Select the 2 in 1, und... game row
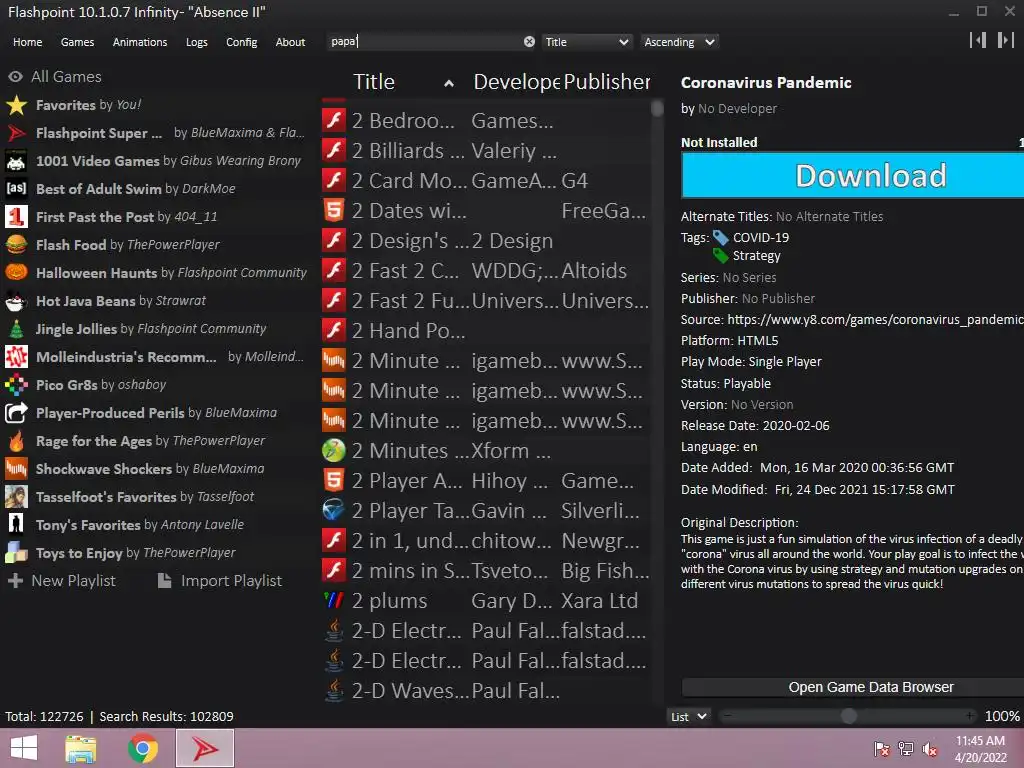 click(x=486, y=541)
